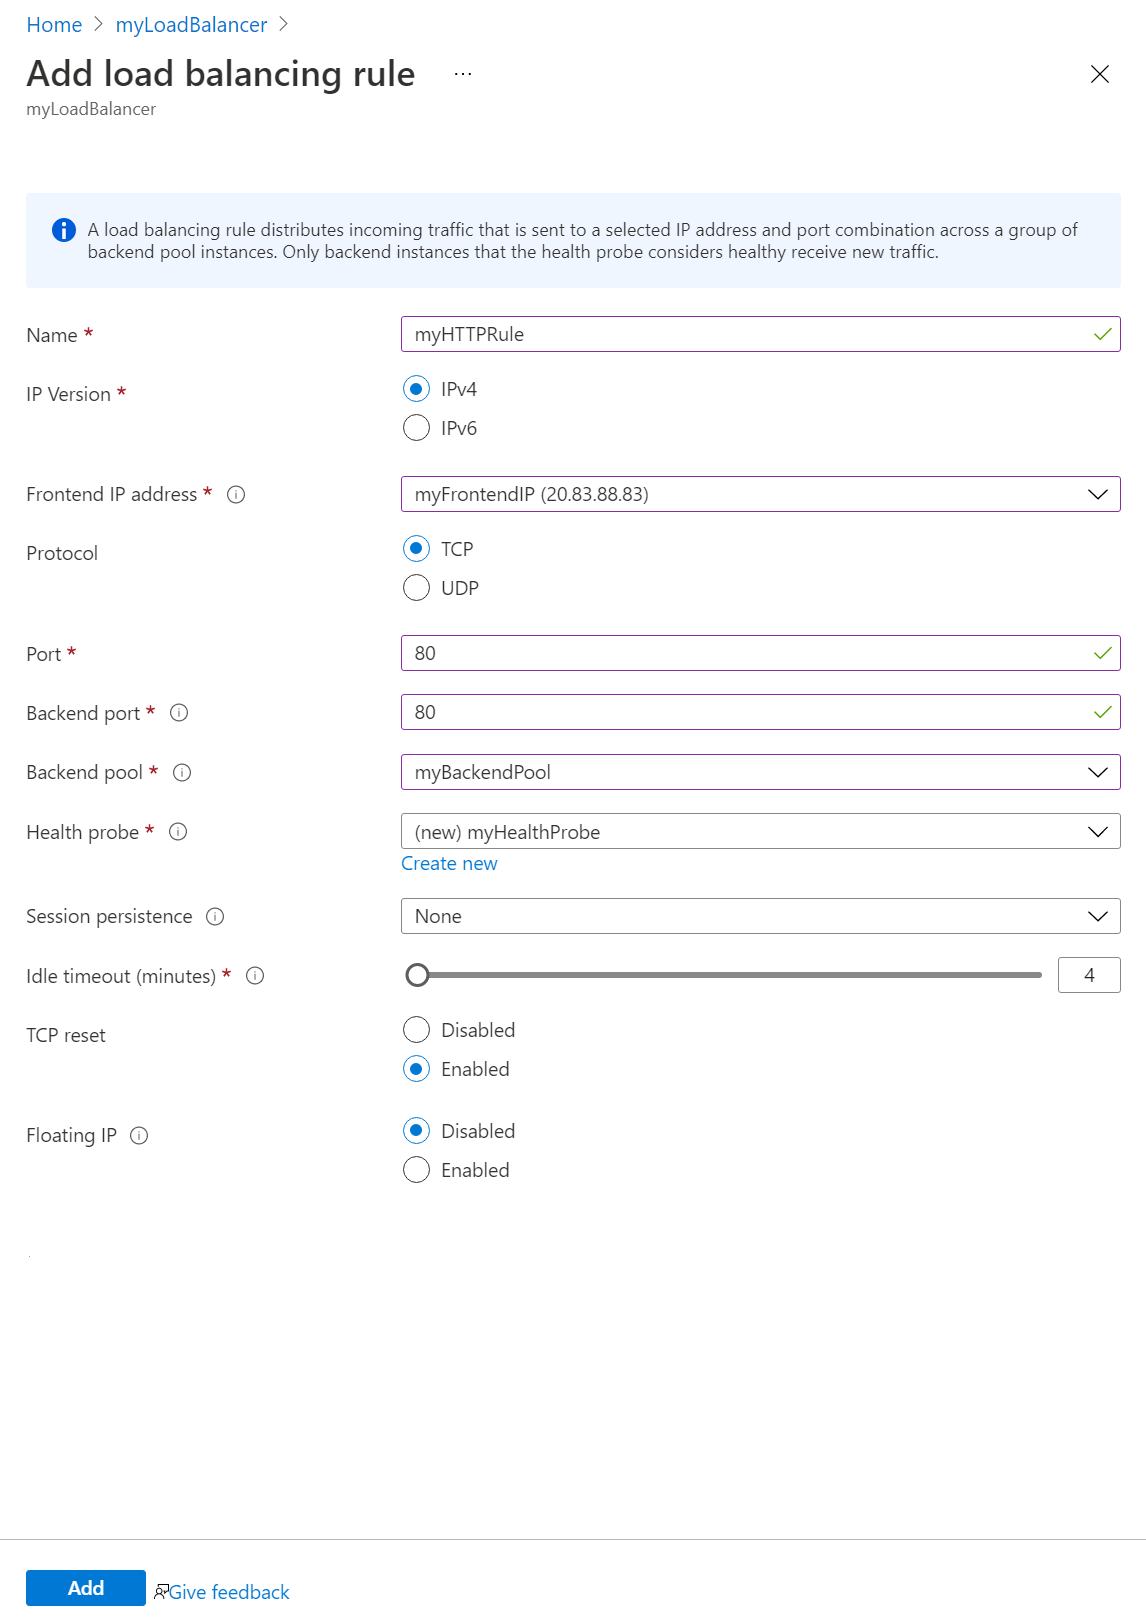Click the Idle timeout info icon

point(255,976)
